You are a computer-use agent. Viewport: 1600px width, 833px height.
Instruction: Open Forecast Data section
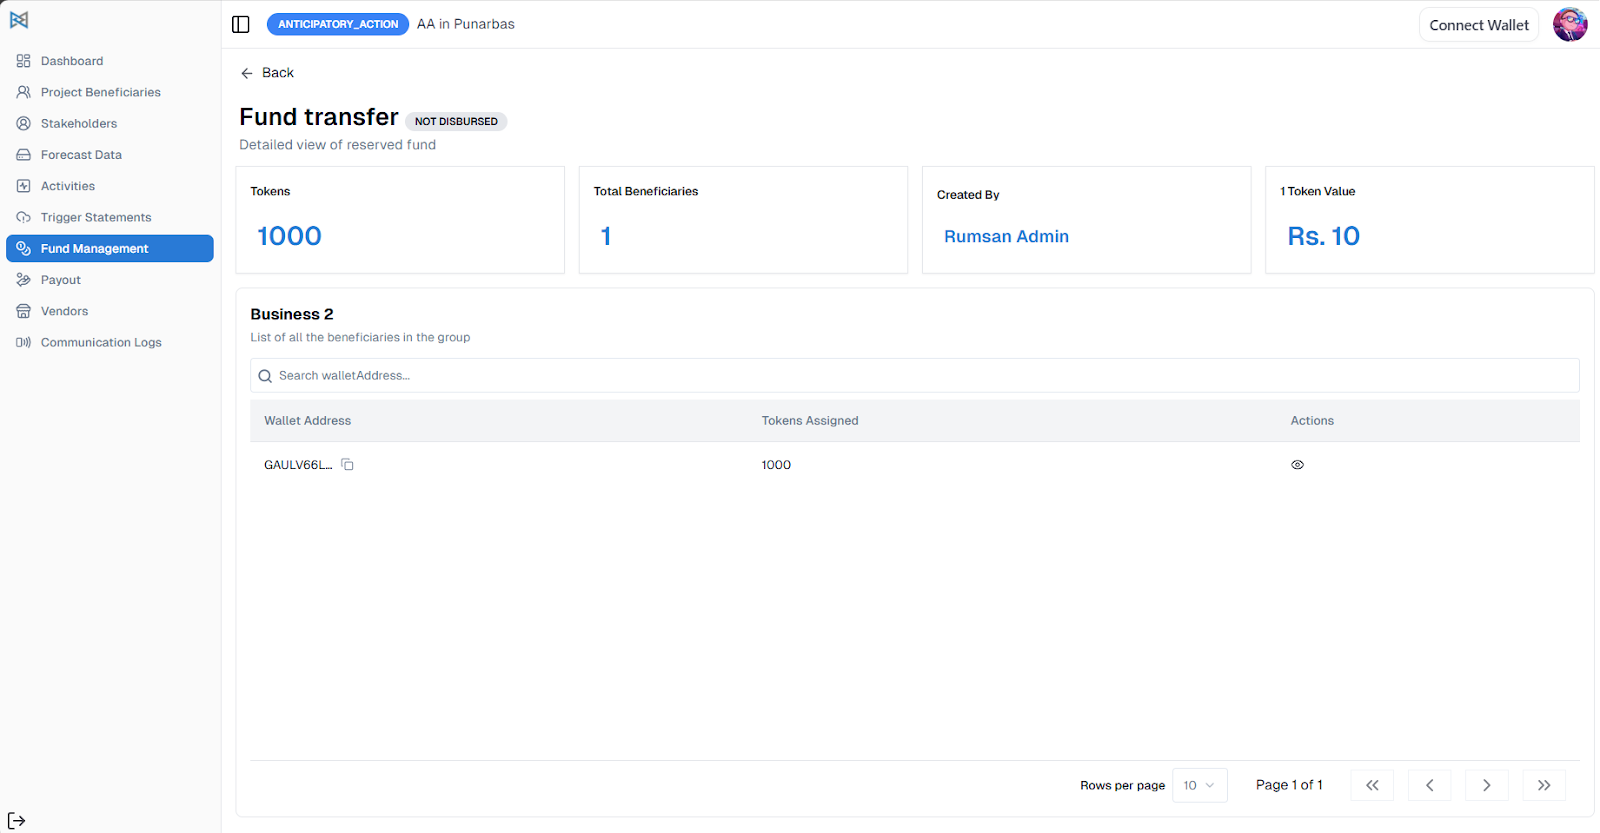pos(110,155)
